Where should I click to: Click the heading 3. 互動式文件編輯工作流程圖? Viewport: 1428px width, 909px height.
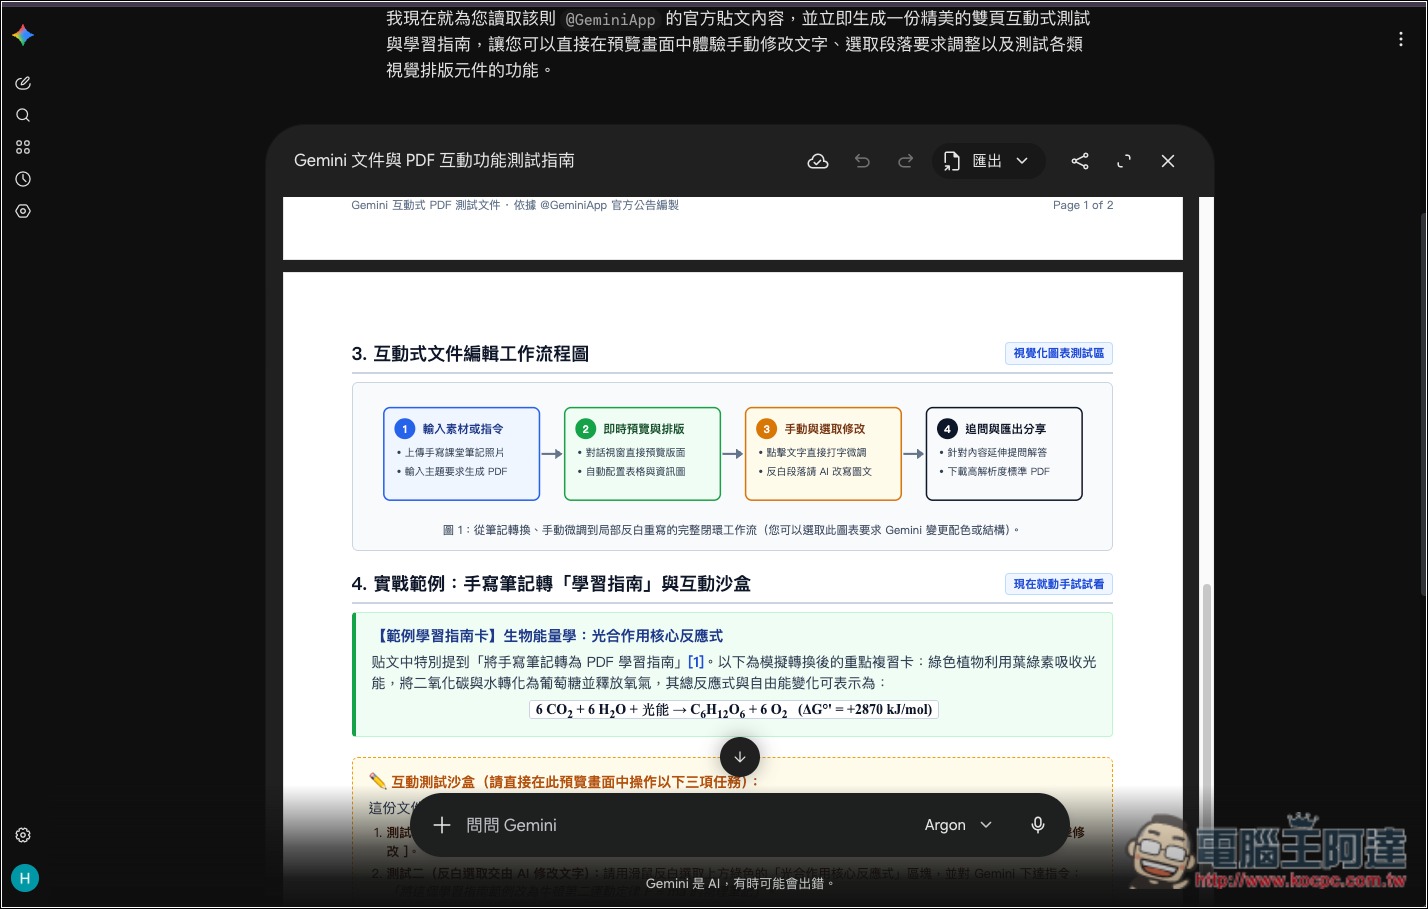[x=470, y=354]
